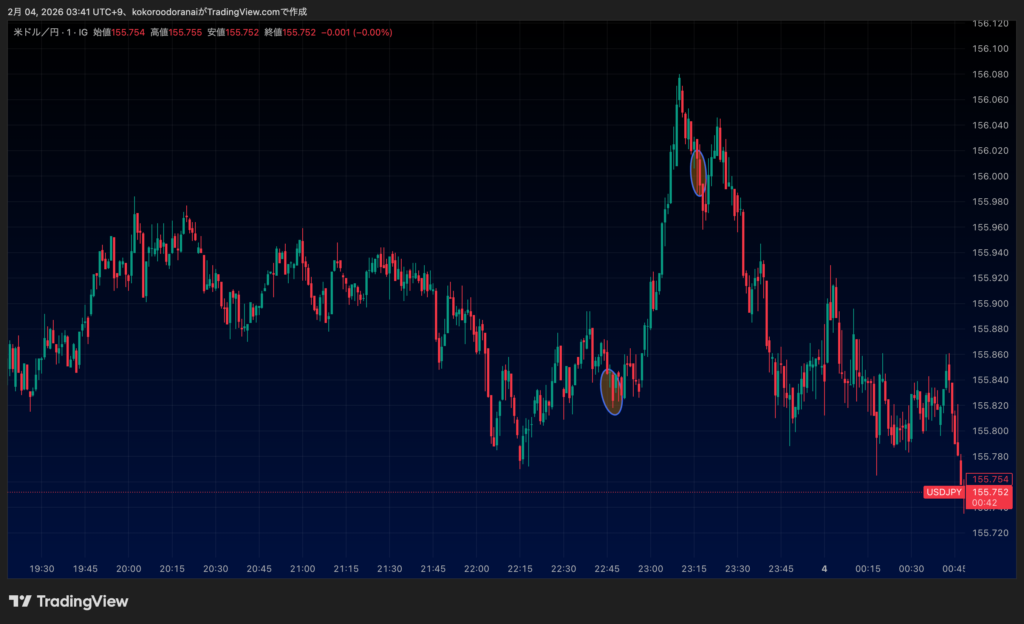This screenshot has width=1024, height=624.
Task: Click the 高値 high value 155.755
Action: point(186,32)
